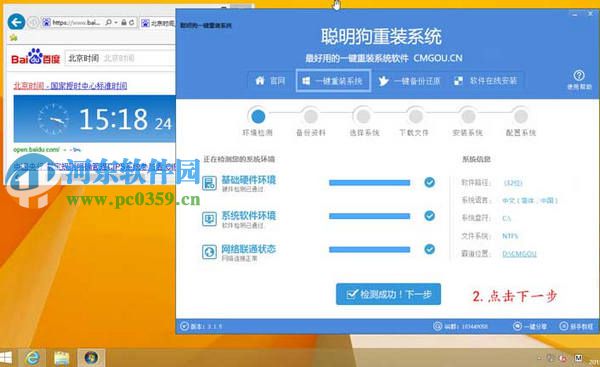
Task: Click the open.baidu.com source link
Action: (36, 150)
